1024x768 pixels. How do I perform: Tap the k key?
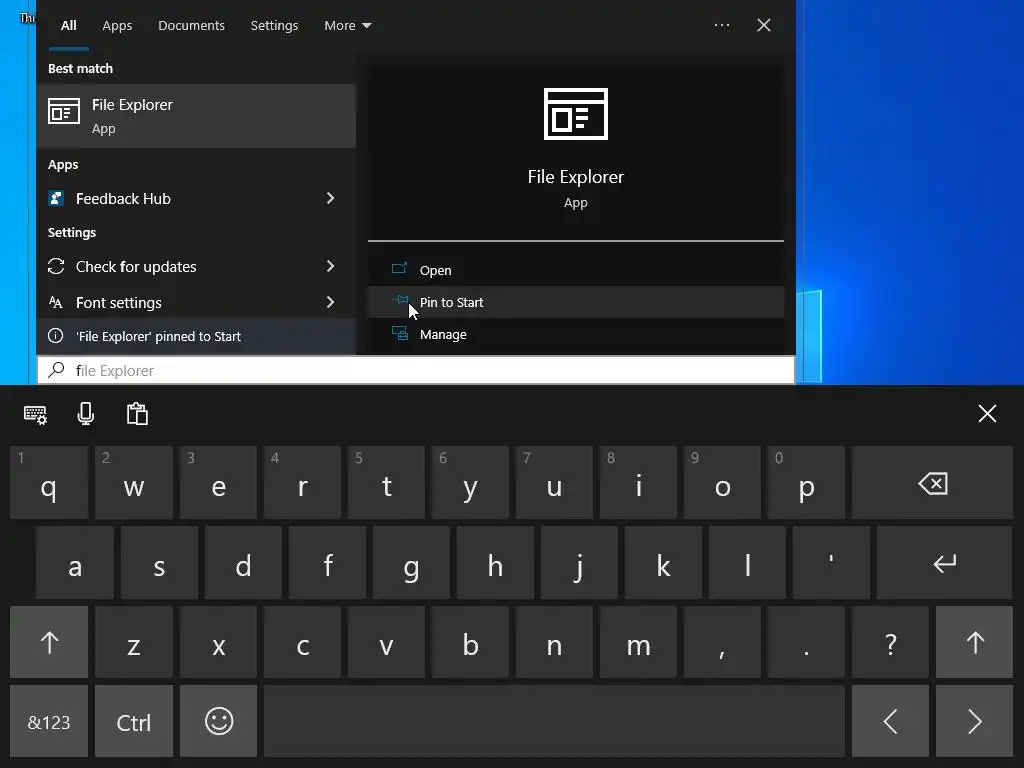click(664, 563)
